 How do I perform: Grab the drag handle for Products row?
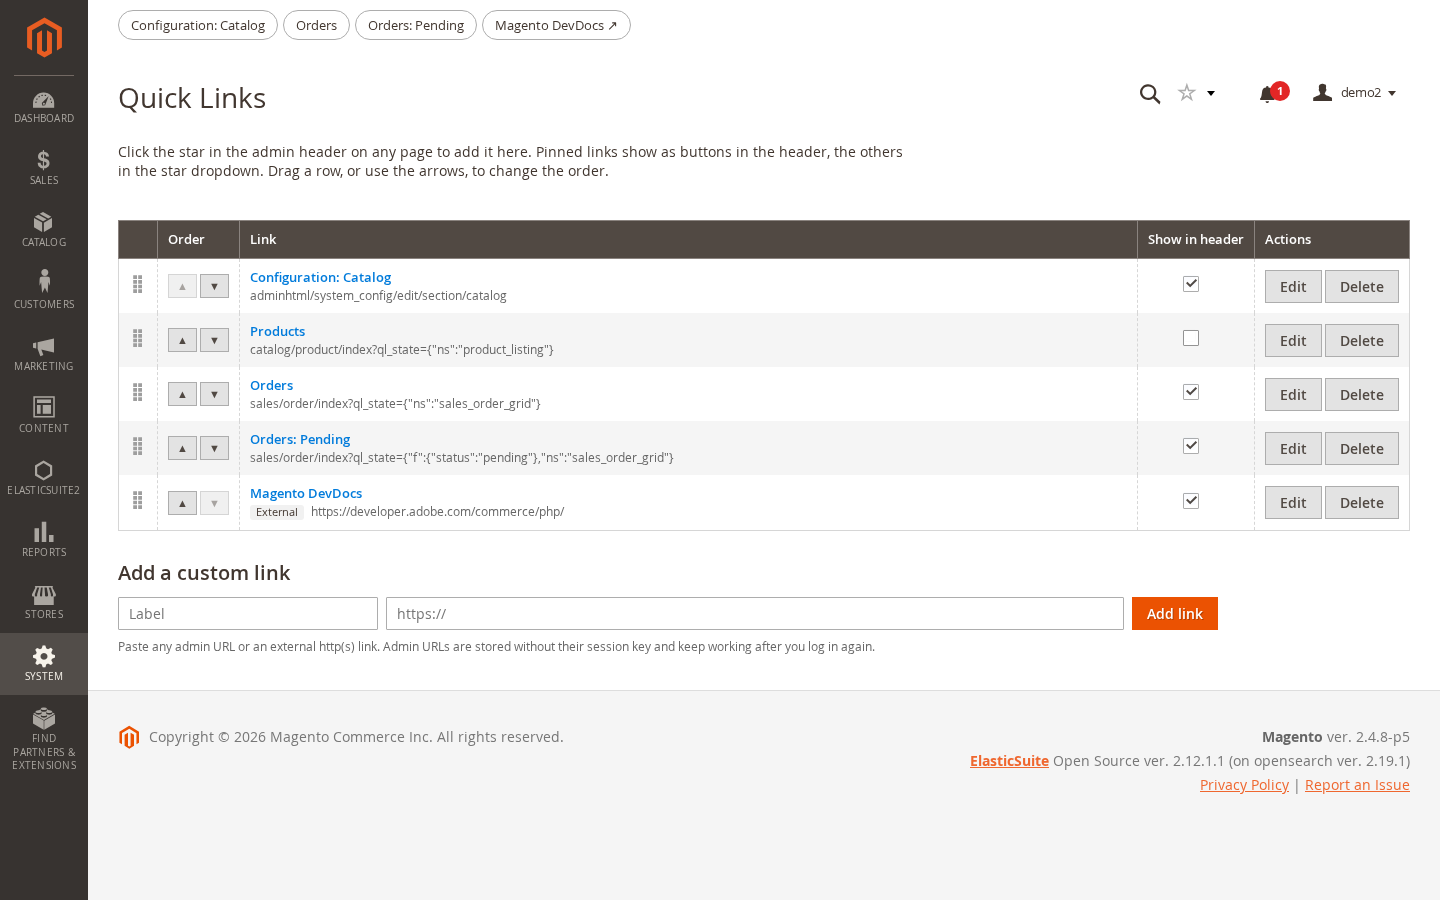pos(138,339)
